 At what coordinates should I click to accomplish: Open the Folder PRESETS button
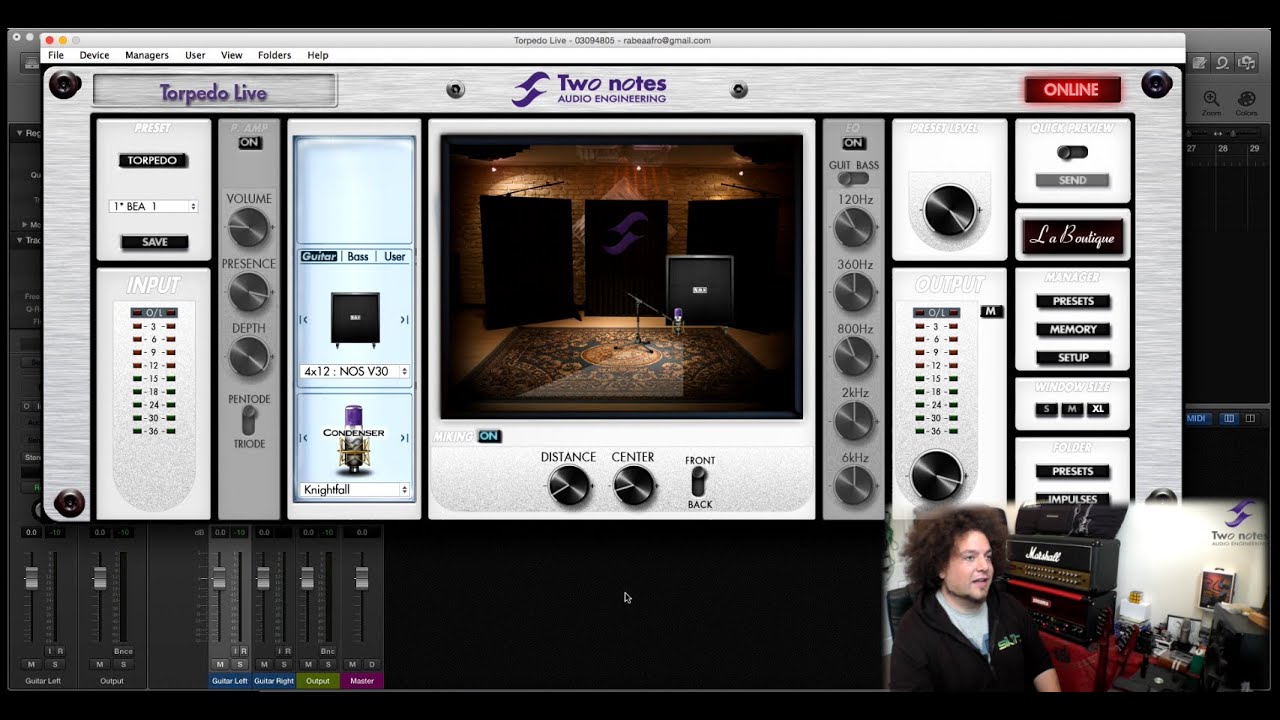(x=1073, y=471)
